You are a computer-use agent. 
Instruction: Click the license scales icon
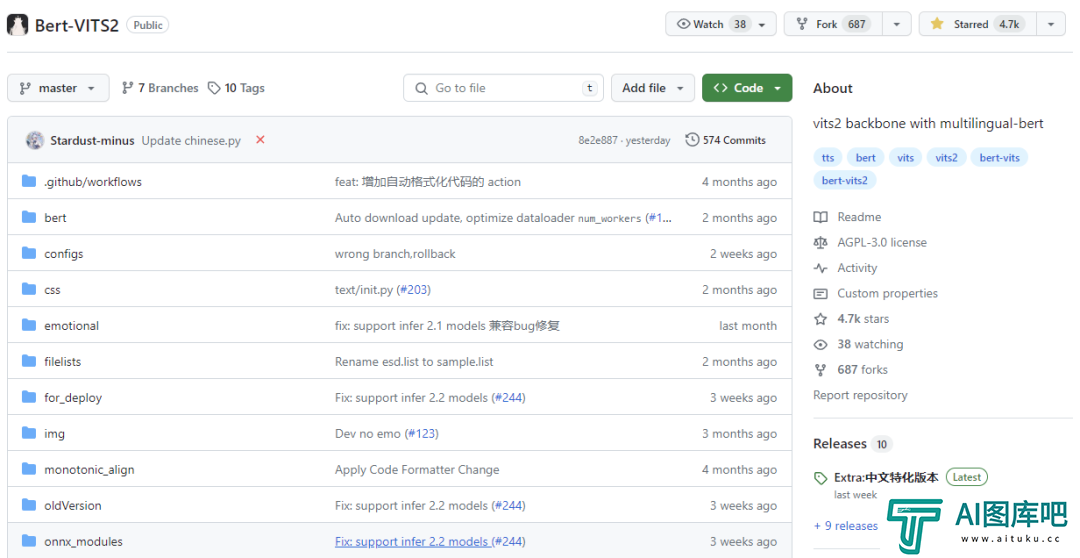tap(820, 242)
